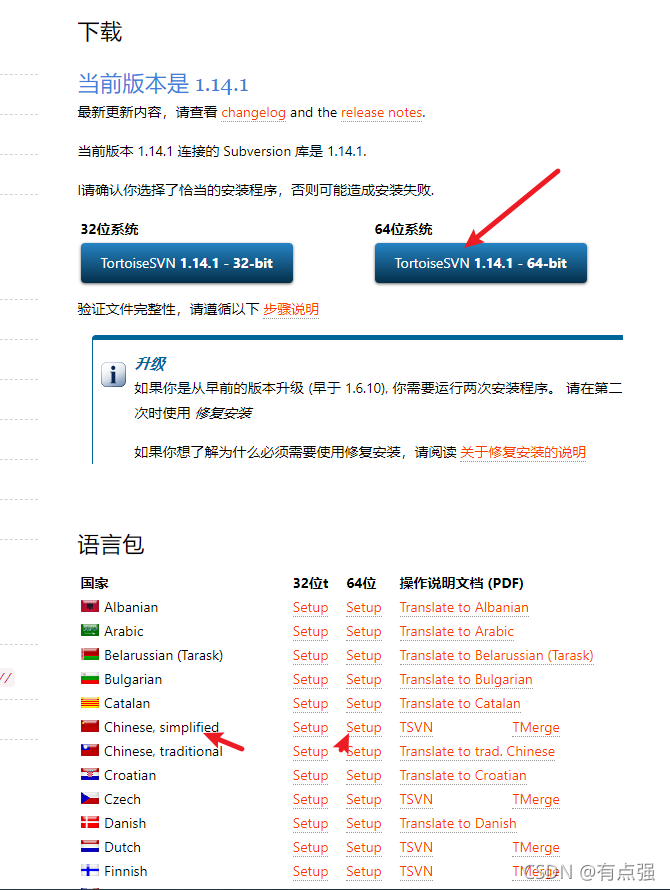Click the Croatian flag icon

click(90, 775)
